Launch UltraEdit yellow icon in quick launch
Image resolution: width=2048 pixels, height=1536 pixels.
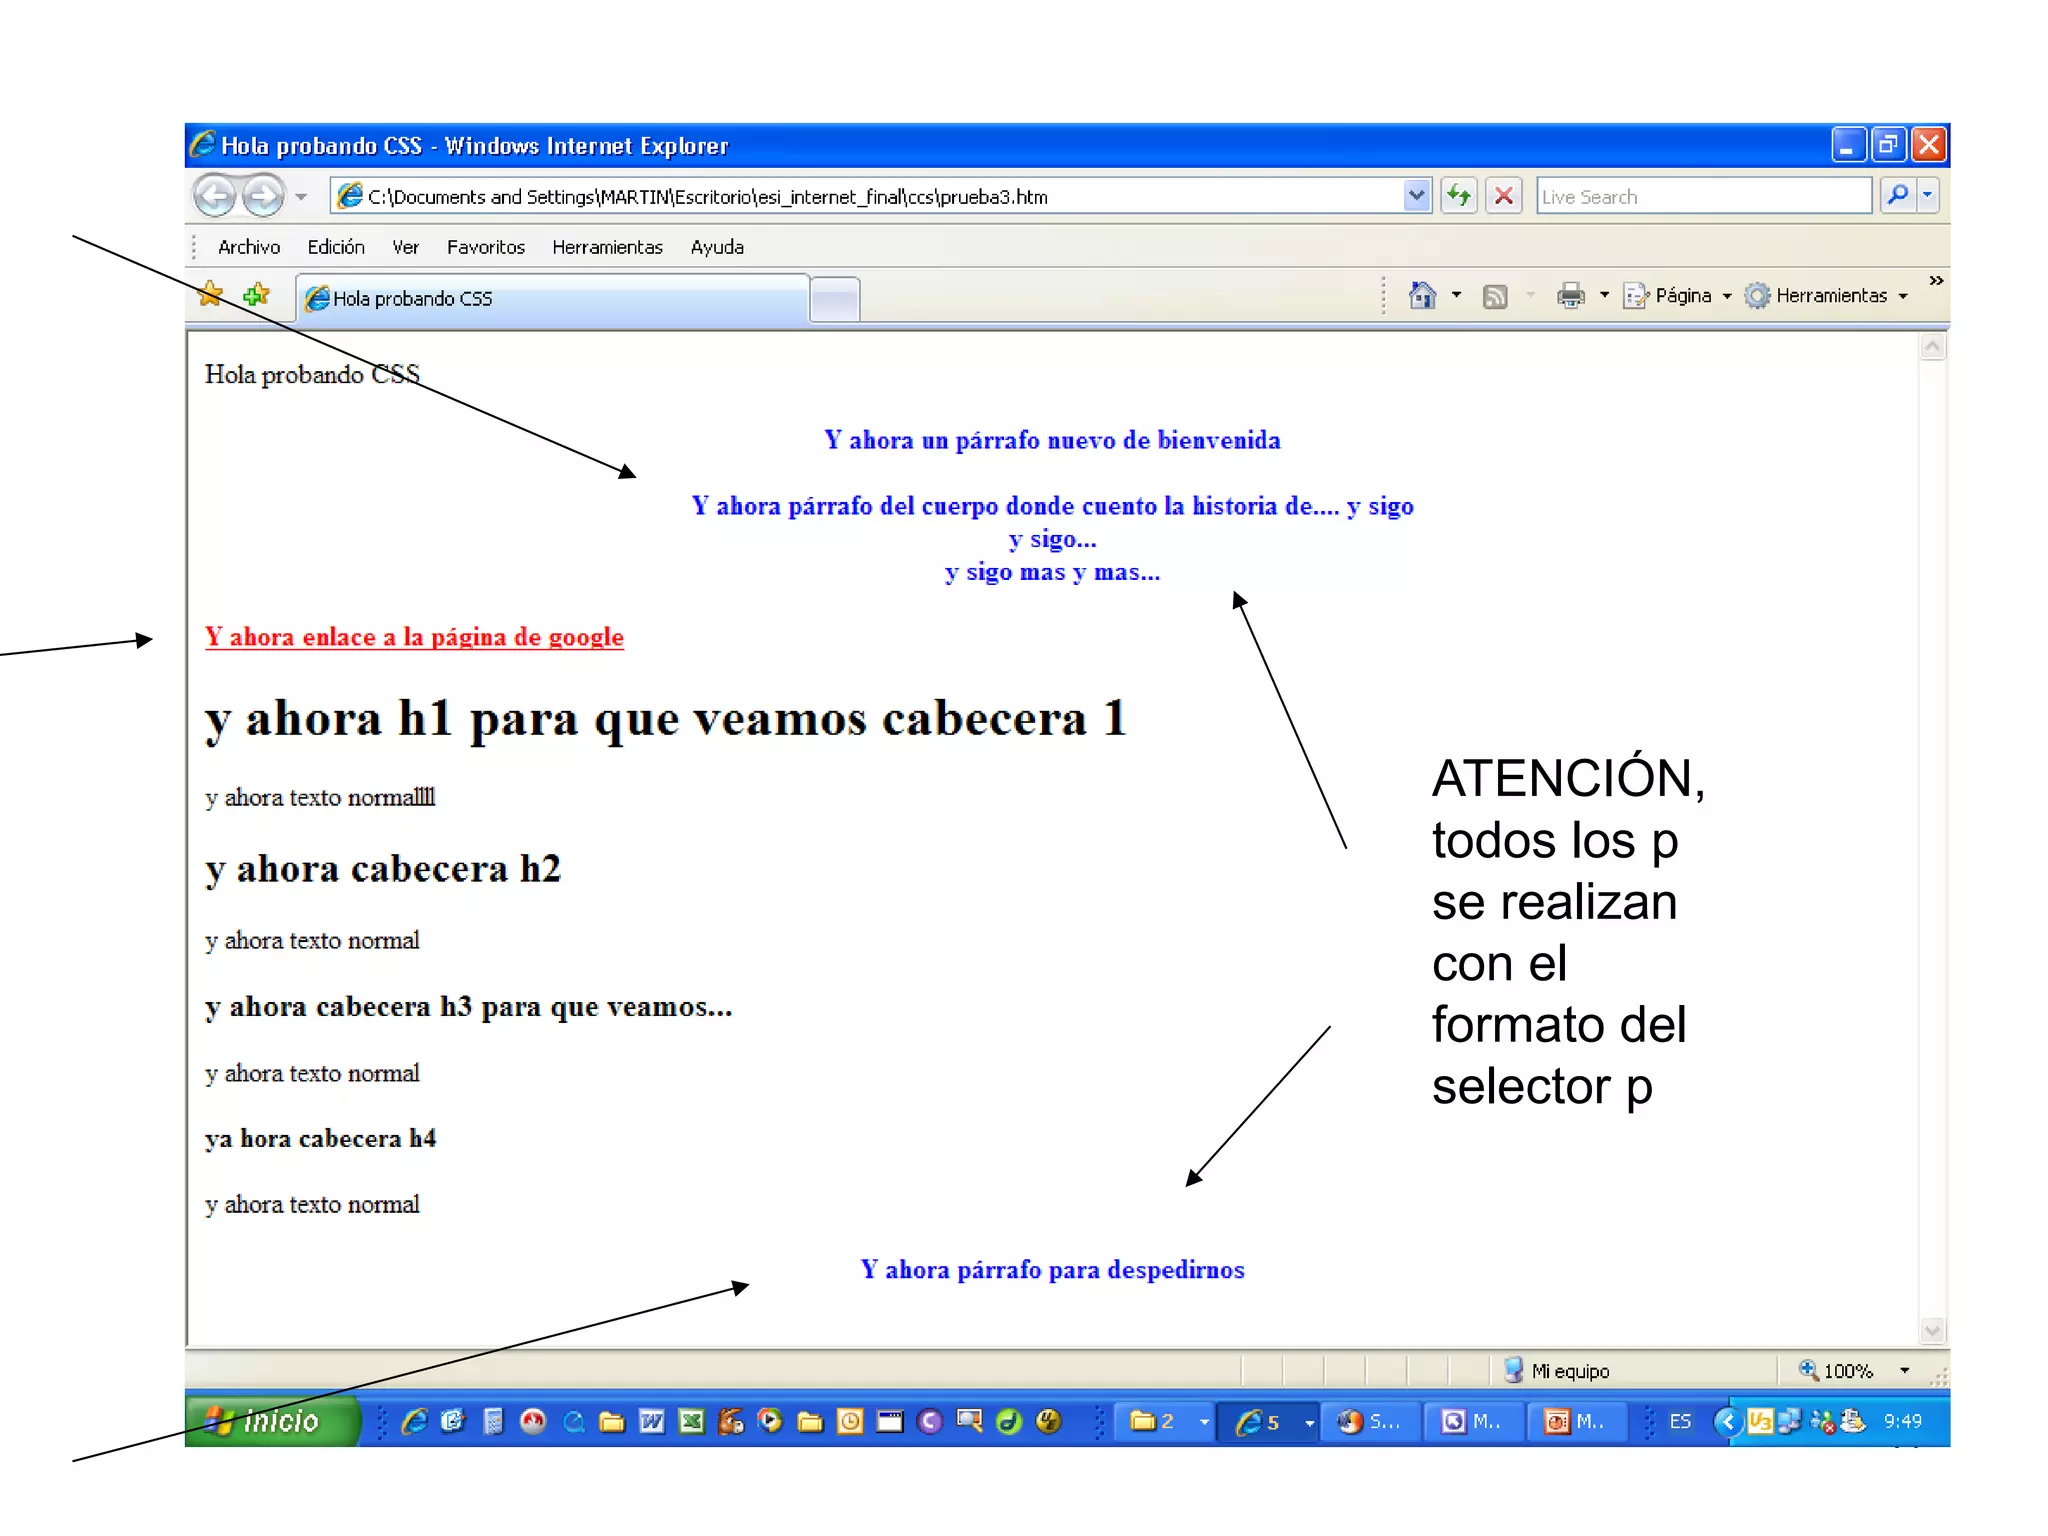(x=1048, y=1421)
